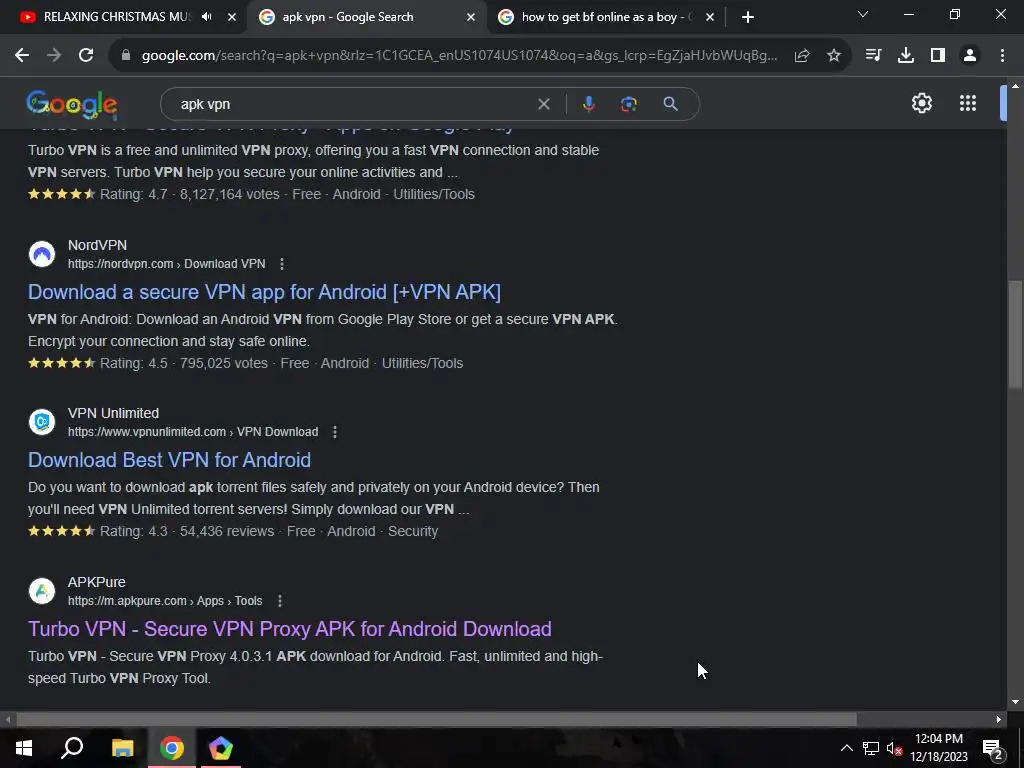The width and height of the screenshot is (1024, 768).
Task: Mute the Relaxing Christmas Music tab audio
Action: click(x=207, y=17)
